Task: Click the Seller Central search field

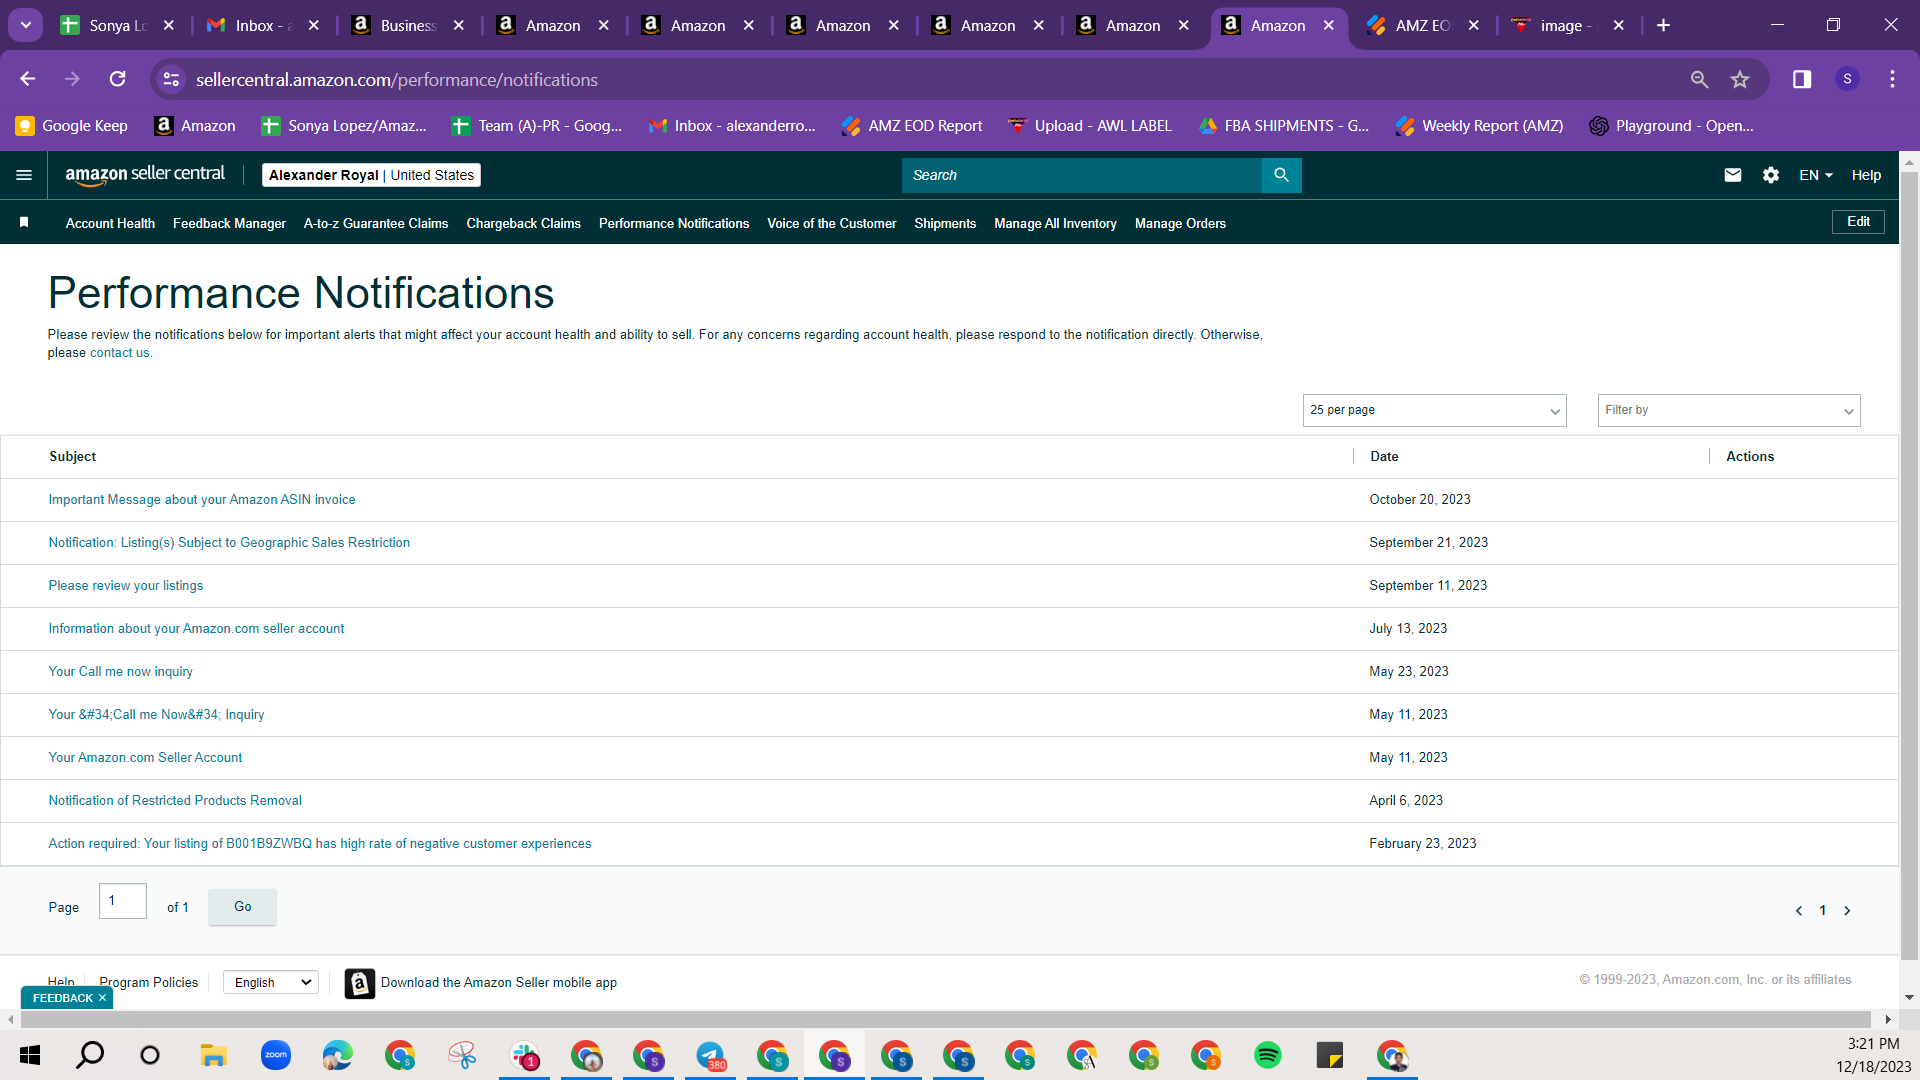Action: tap(1082, 175)
